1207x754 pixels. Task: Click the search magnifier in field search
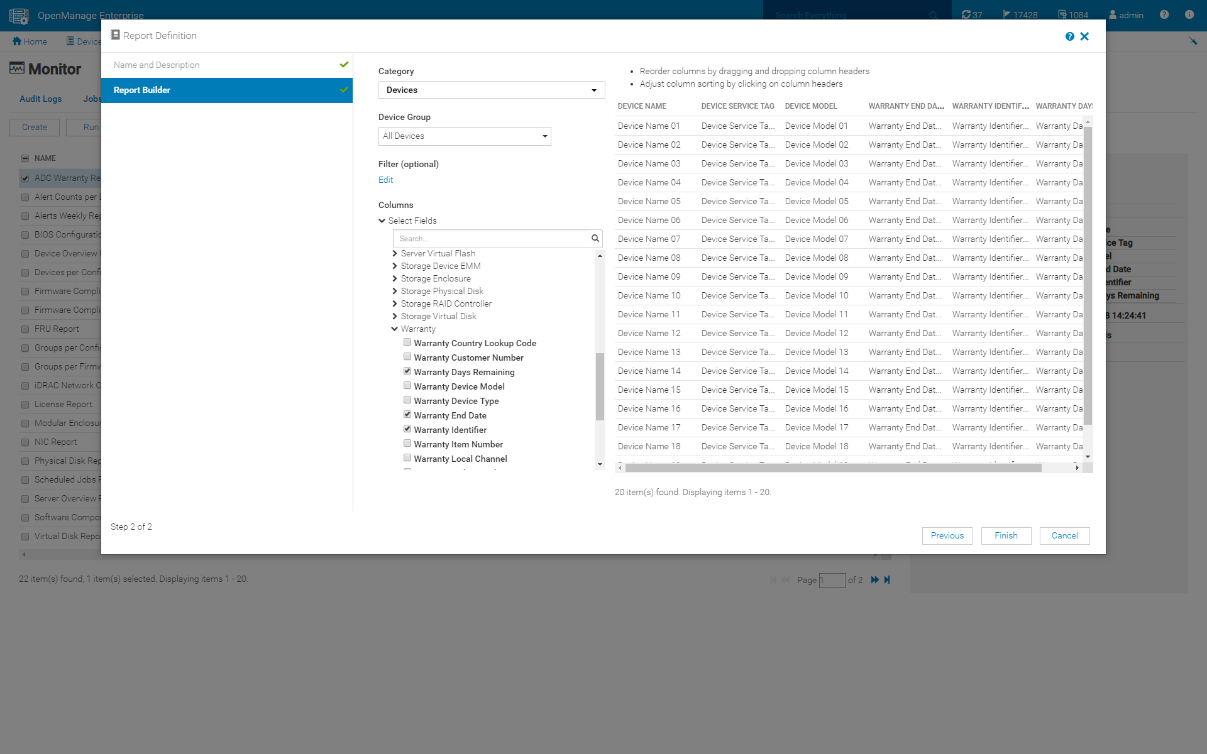point(595,238)
